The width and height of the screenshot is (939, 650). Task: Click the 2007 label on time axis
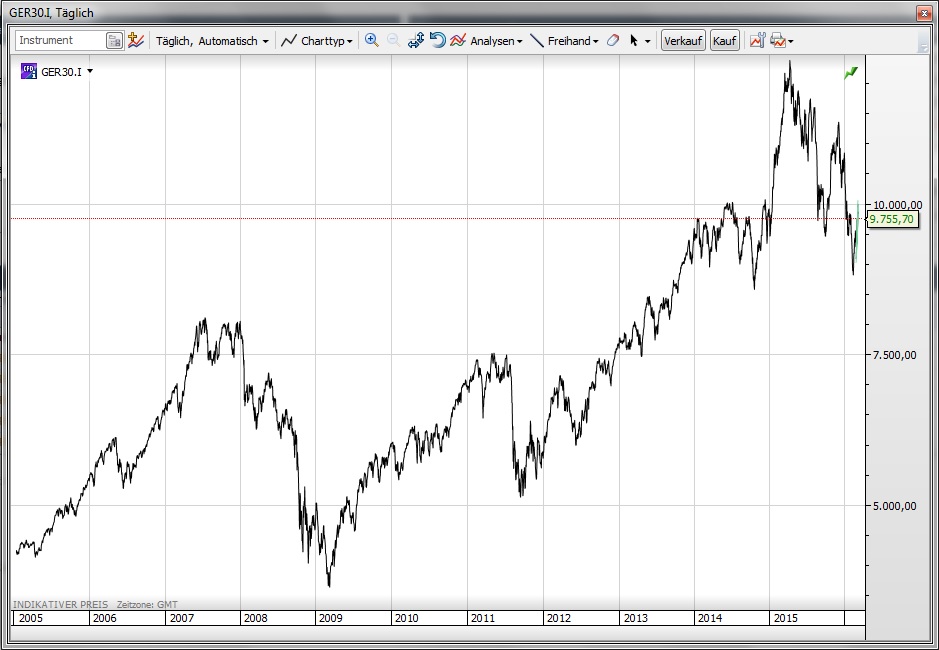click(181, 618)
